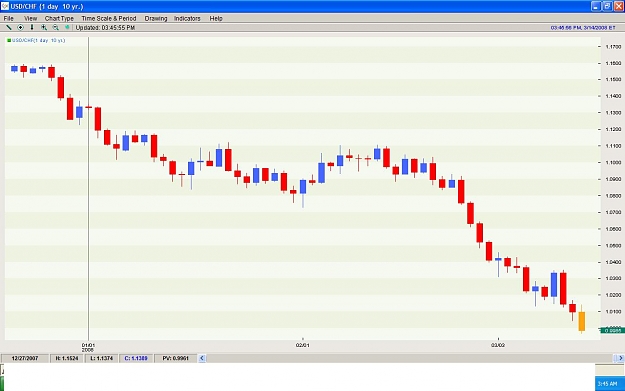The image size is (625, 391).
Task: Click the 1.0500 price axis label
Action: pos(613,246)
